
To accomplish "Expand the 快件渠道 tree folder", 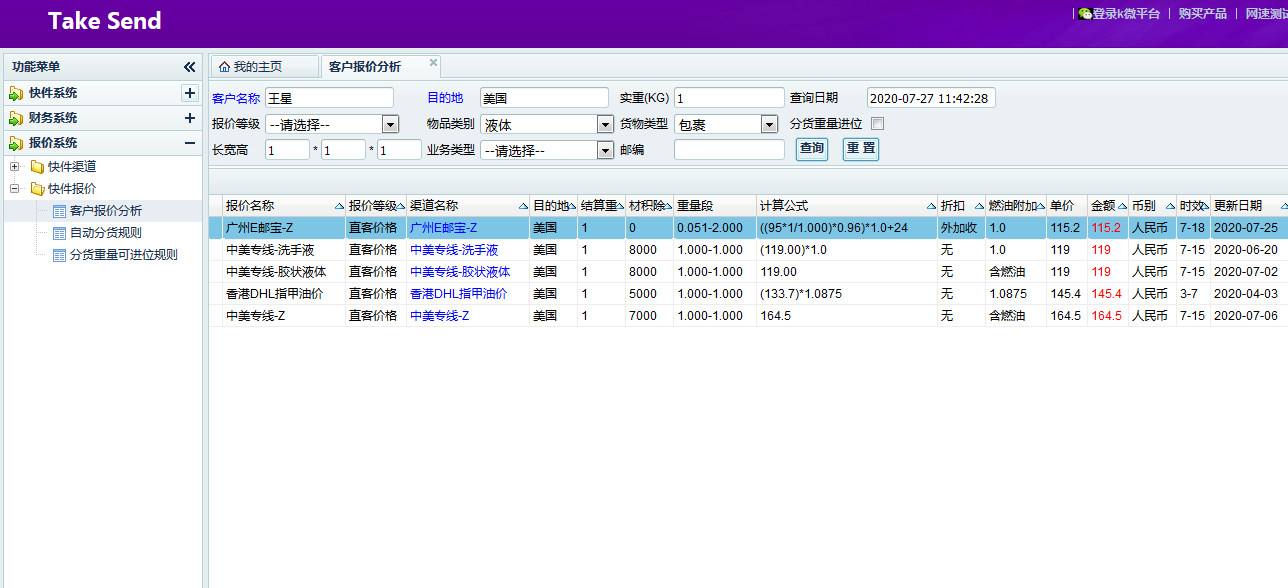I will click(15, 167).
